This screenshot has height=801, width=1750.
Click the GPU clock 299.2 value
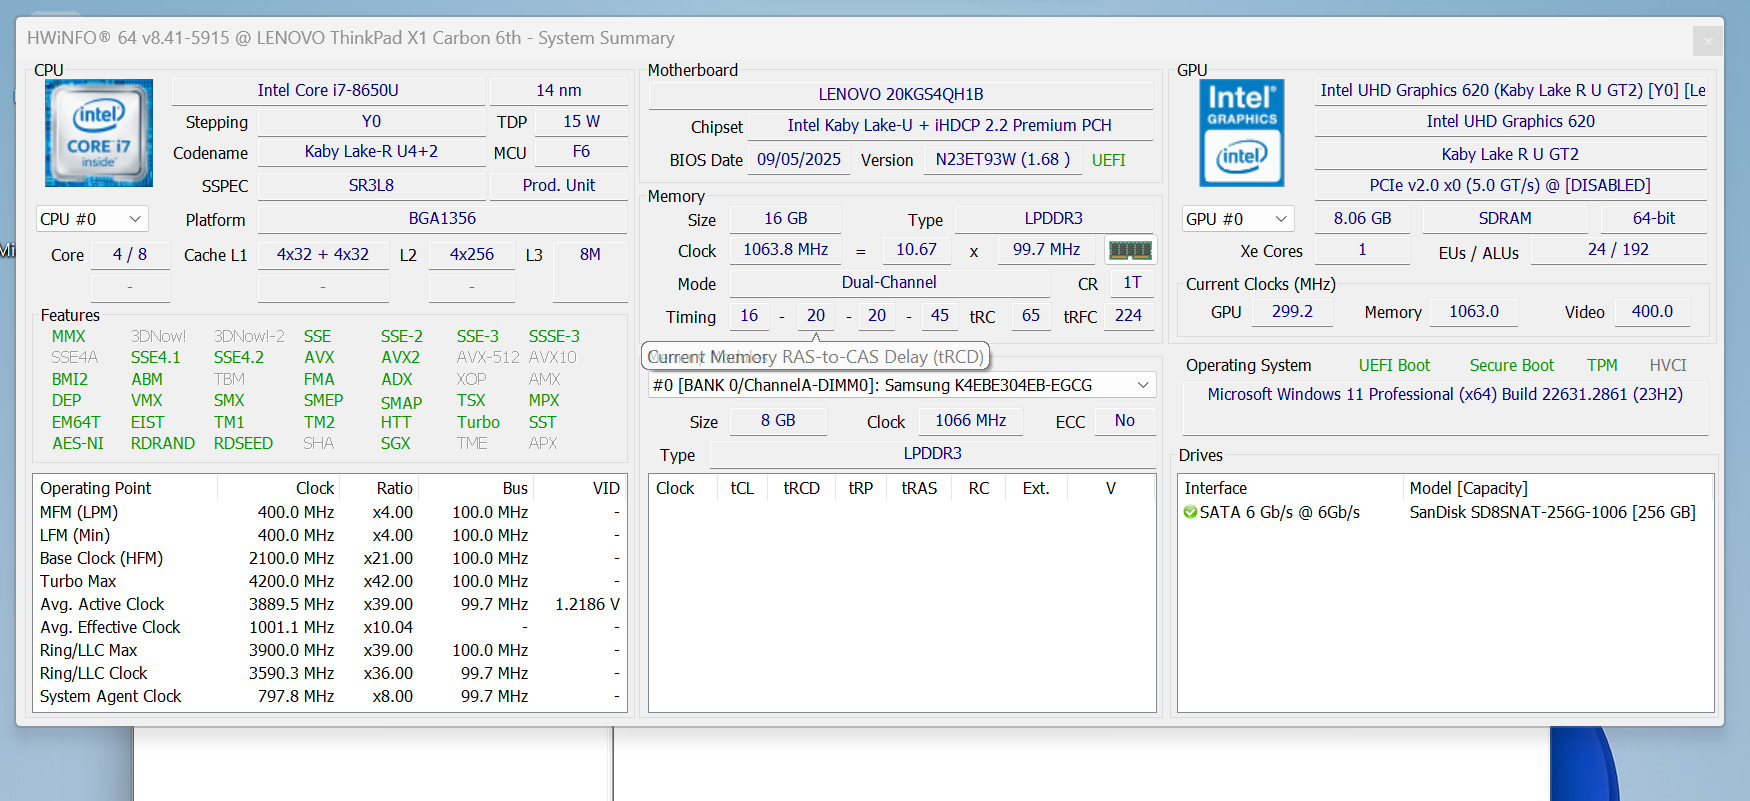coord(1293,311)
